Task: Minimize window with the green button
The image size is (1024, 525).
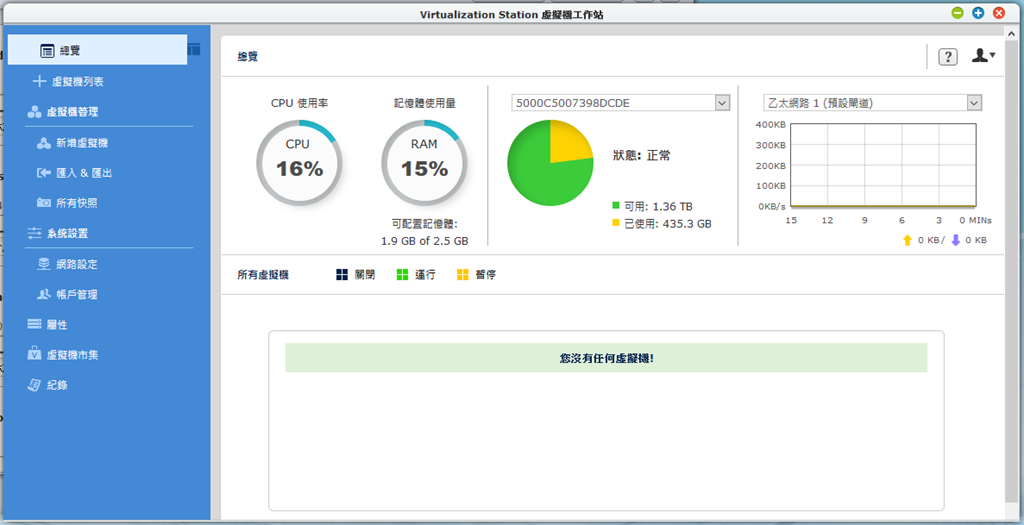Action: [x=957, y=13]
